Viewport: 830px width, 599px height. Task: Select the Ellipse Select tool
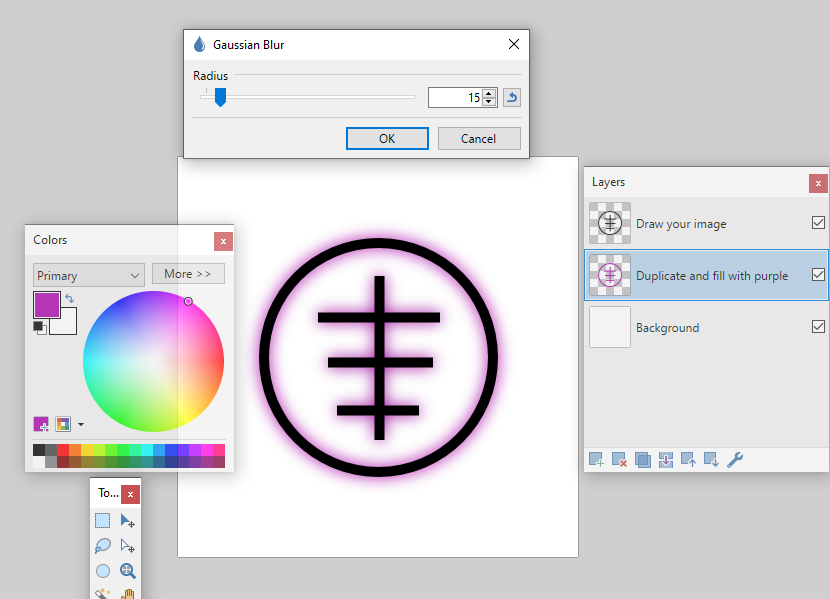103,571
